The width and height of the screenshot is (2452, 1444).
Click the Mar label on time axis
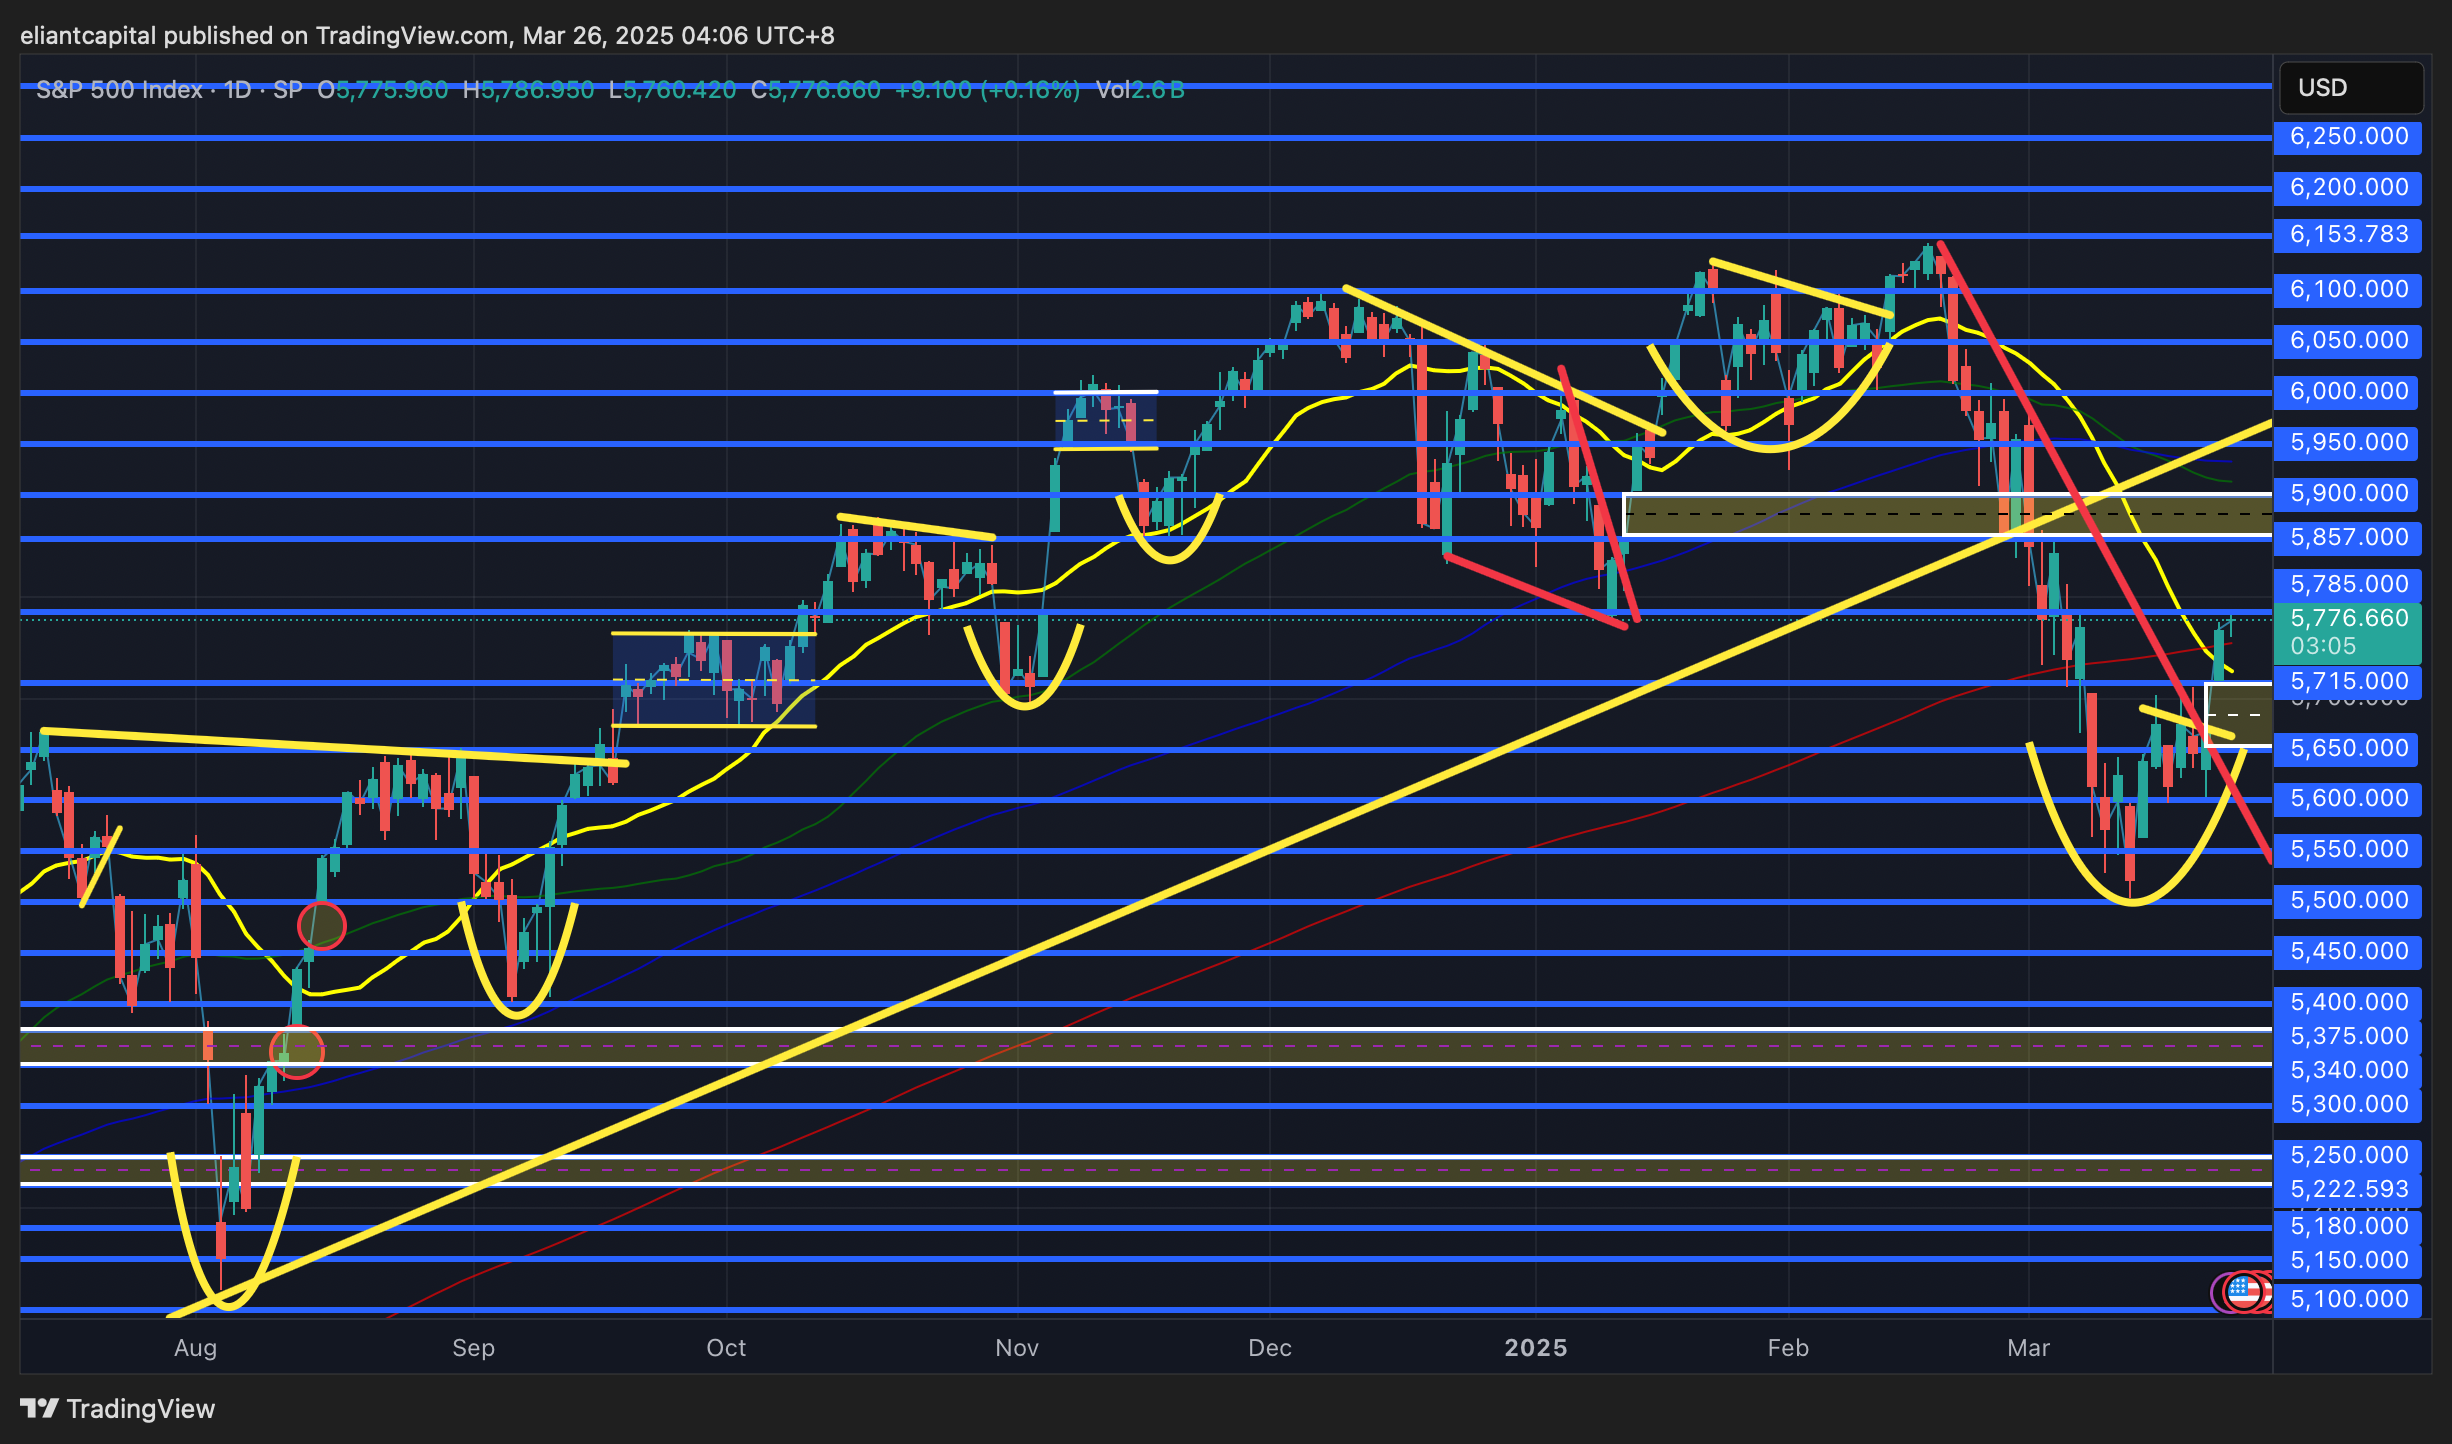tap(2028, 1348)
